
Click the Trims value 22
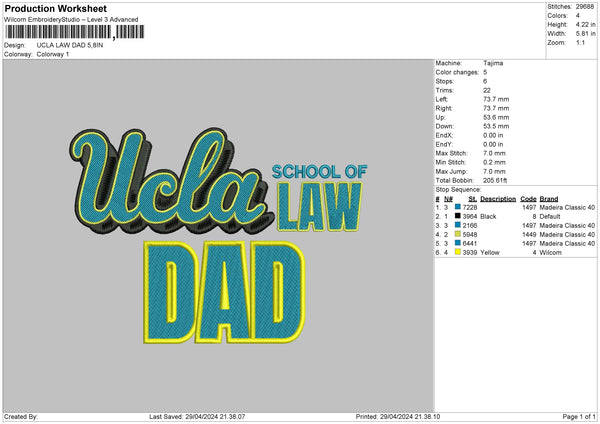pyautogui.click(x=487, y=90)
